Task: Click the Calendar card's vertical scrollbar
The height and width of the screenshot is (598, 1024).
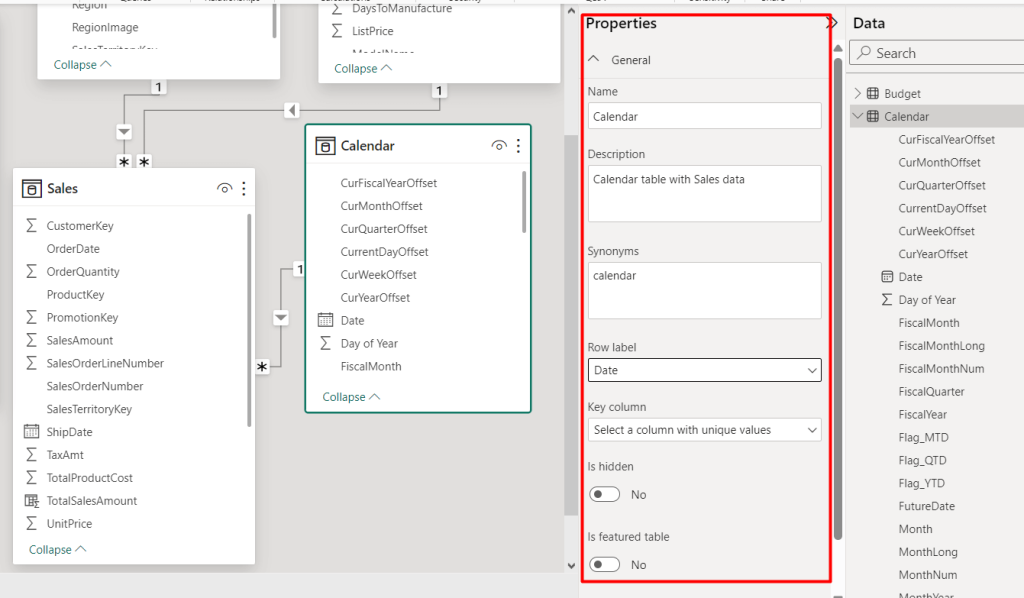Action: coord(524,202)
